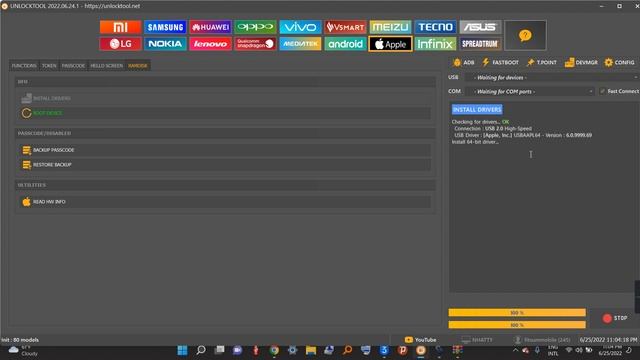640x360 pixels.
Task: Click the USB Driver version log line
Action: pos(523,135)
